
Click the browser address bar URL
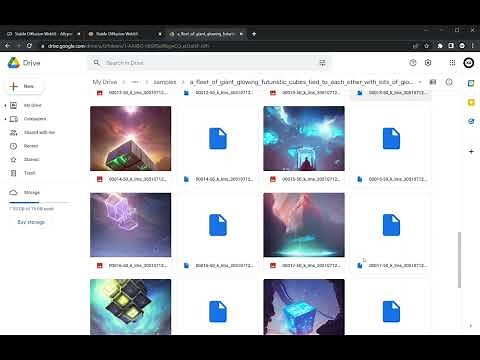pos(128,46)
